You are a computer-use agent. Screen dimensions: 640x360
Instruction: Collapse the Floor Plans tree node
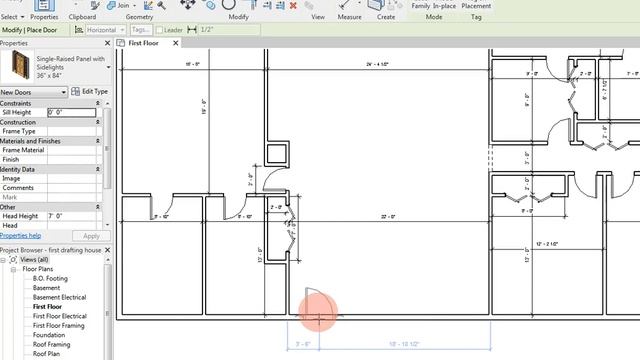click(13, 269)
